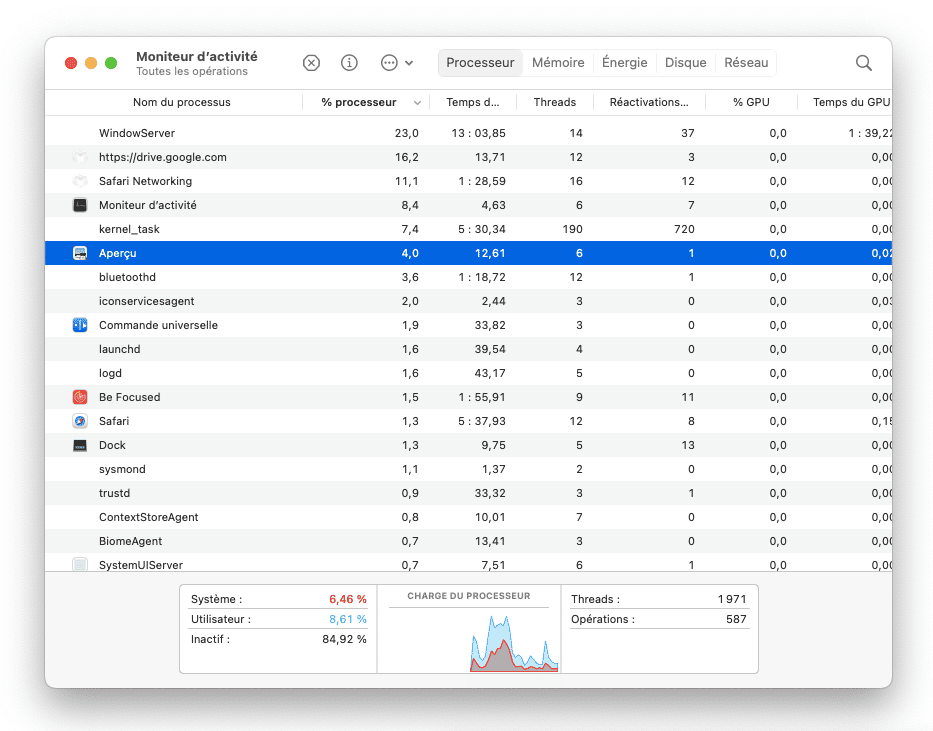Select the Be Focused app icon
Screen dimensions: 933x731
(80, 397)
